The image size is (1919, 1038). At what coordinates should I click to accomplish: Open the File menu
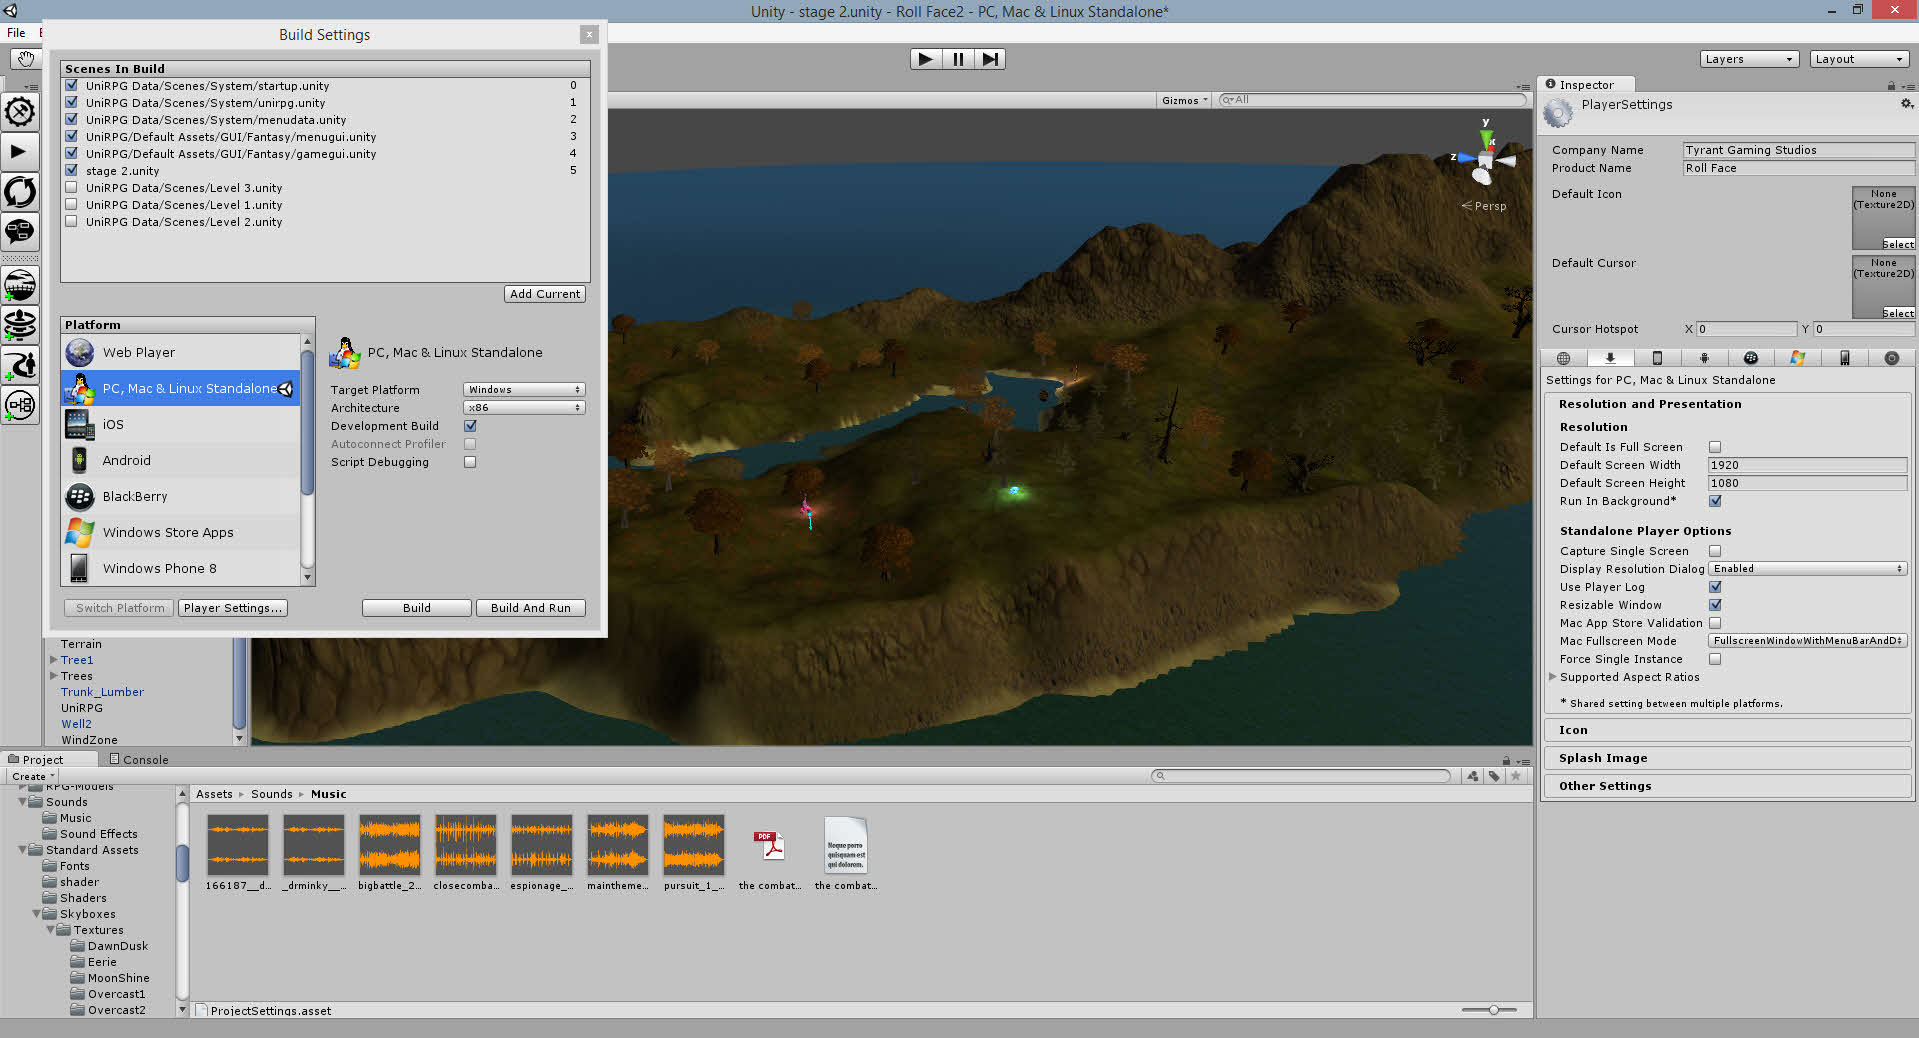16,32
